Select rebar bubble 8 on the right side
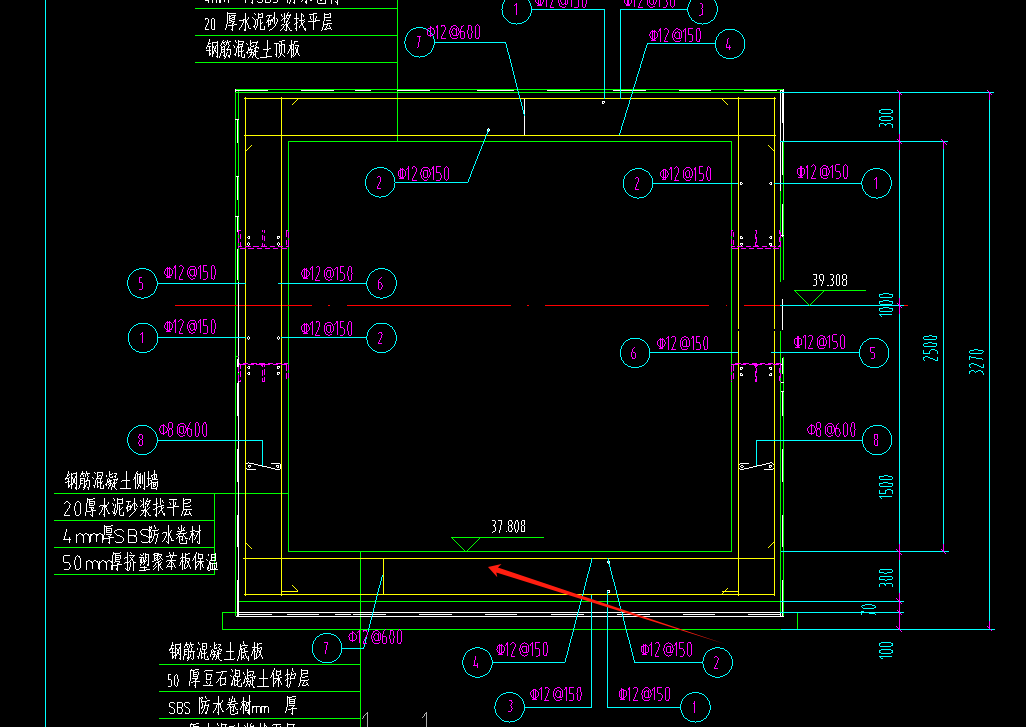This screenshot has height=727, width=1026. (876, 439)
